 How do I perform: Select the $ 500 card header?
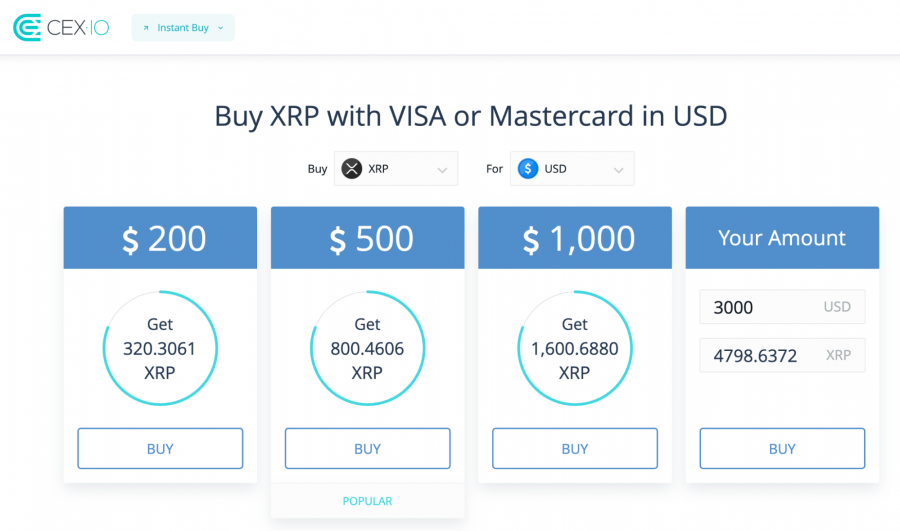[x=367, y=238]
